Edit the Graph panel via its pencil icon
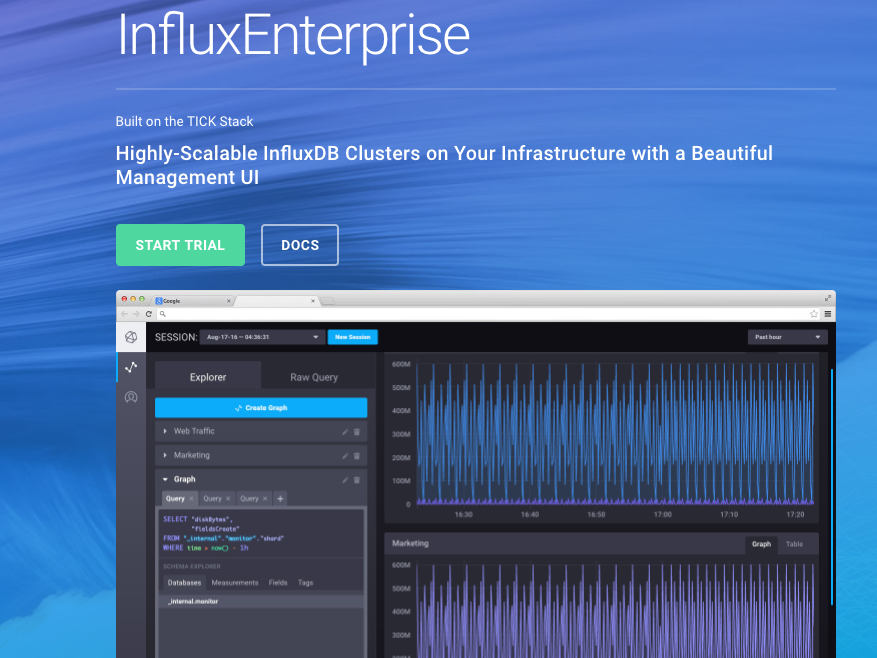The height and width of the screenshot is (658, 877). (345, 480)
